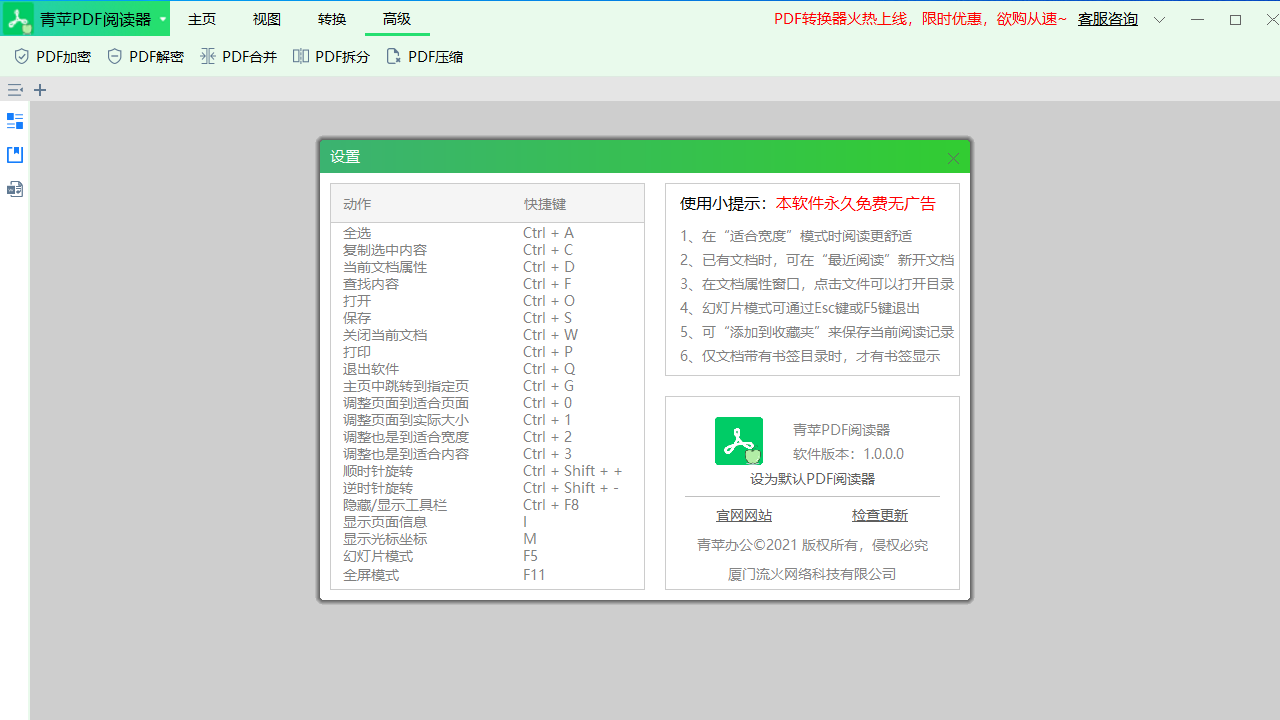Select the PDF加密 (encrypt) tool
Screen dimensions: 1280x720
pyautogui.click(x=51, y=56)
